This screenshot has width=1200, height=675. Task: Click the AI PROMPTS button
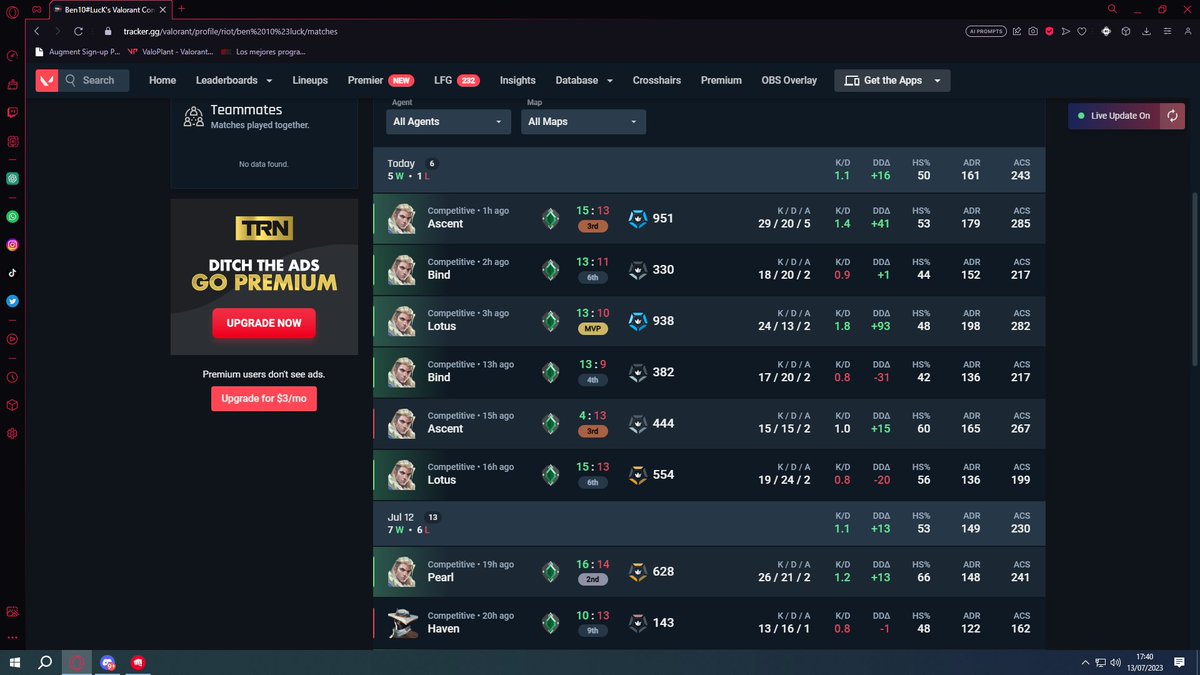(x=986, y=31)
